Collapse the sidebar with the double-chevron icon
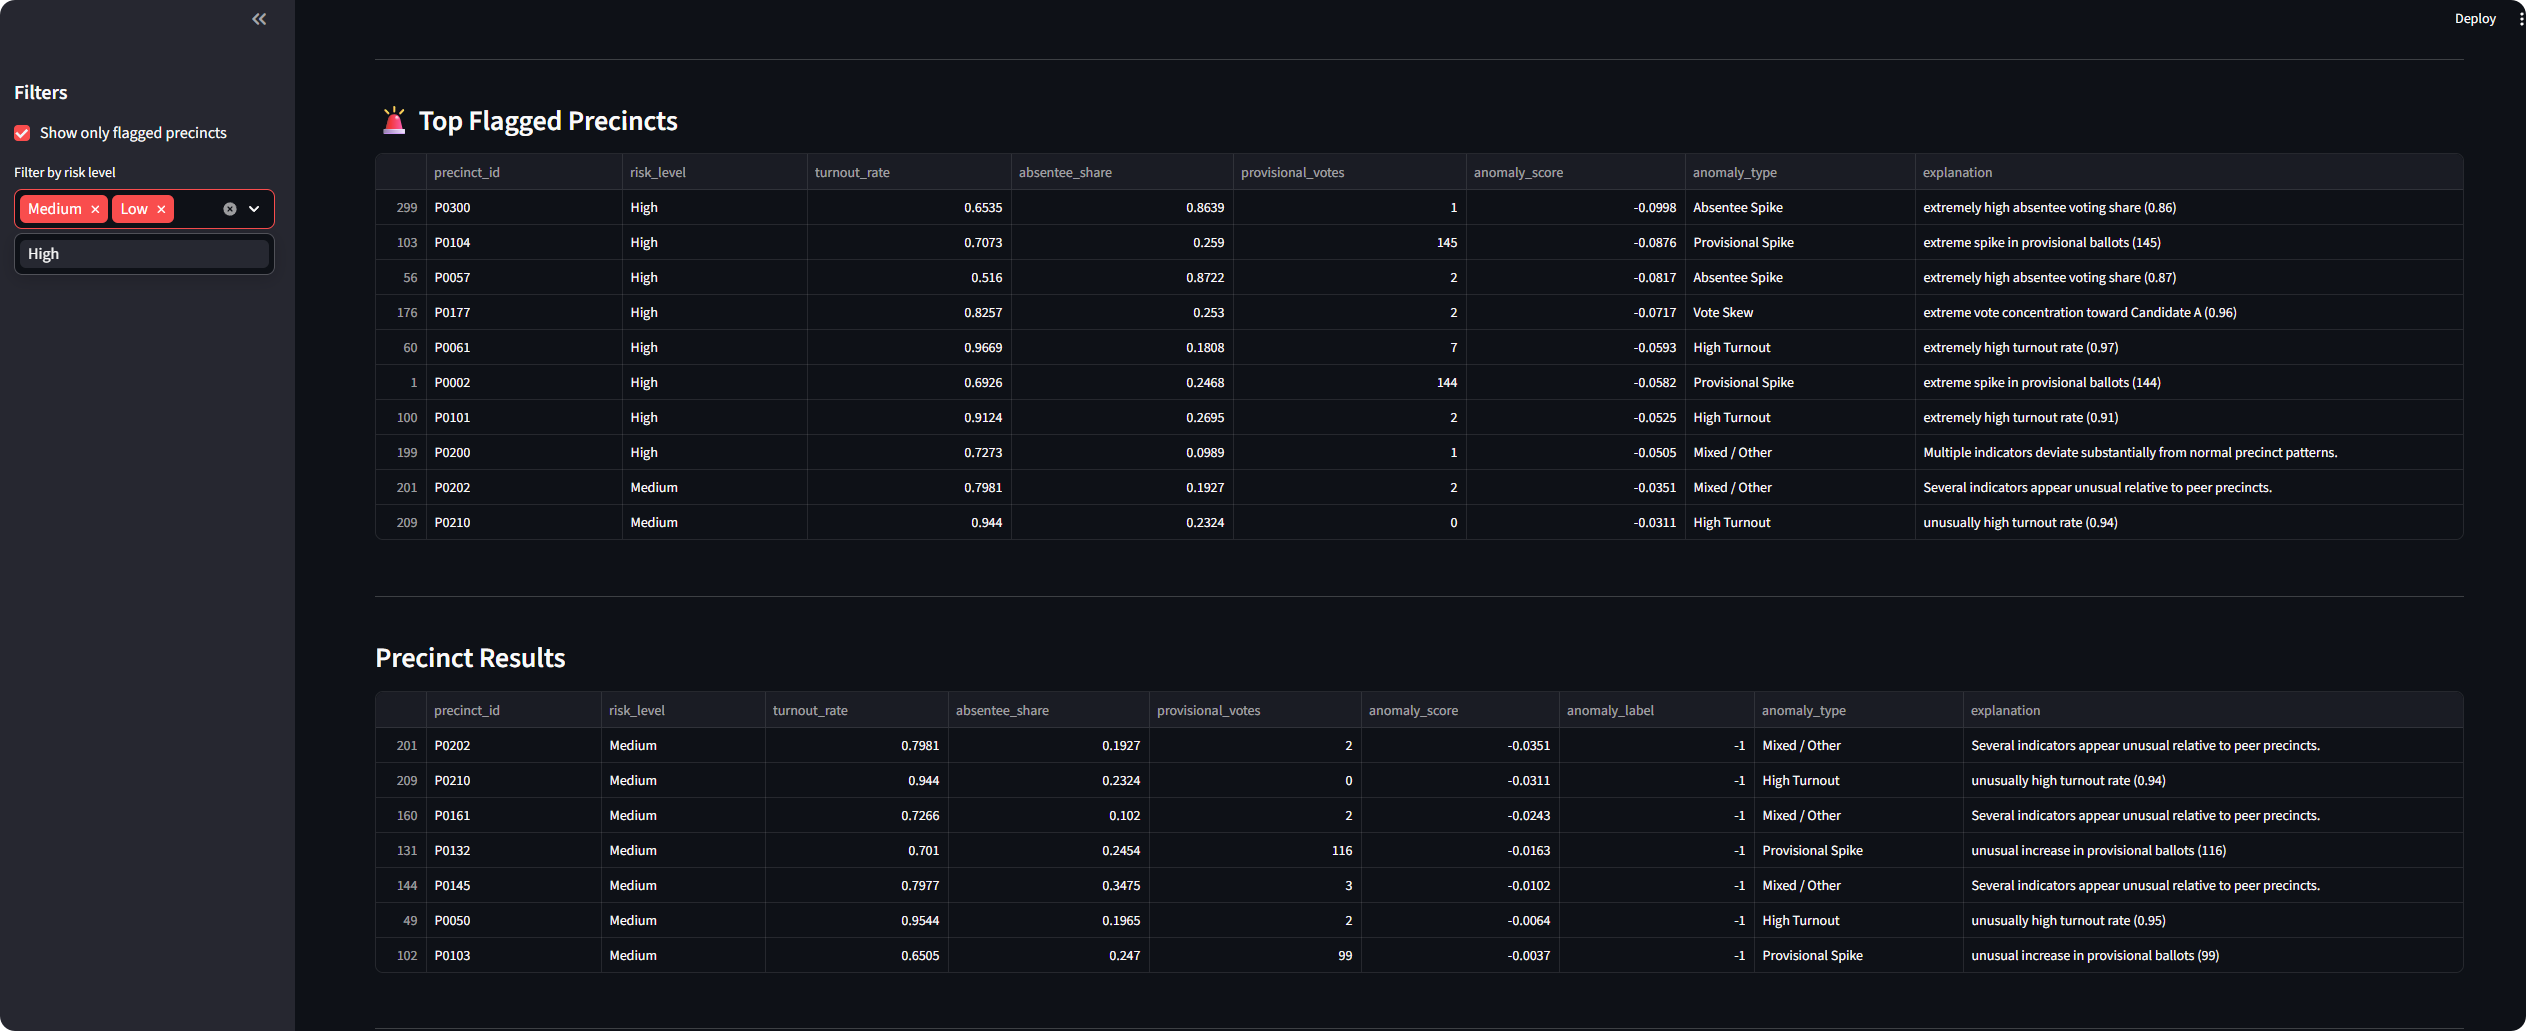 [259, 19]
